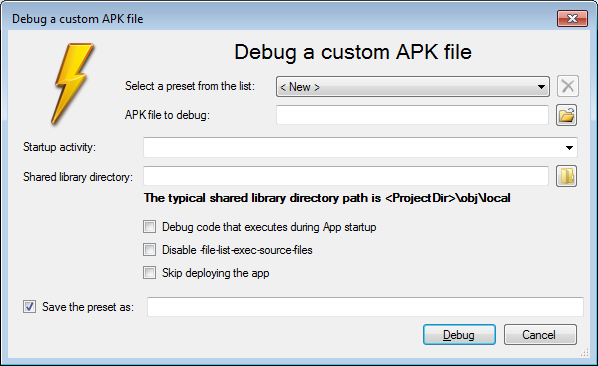Image resolution: width=598 pixels, height=366 pixels.
Task: Click the resize grip in dialog corner
Action: (x=584, y=353)
